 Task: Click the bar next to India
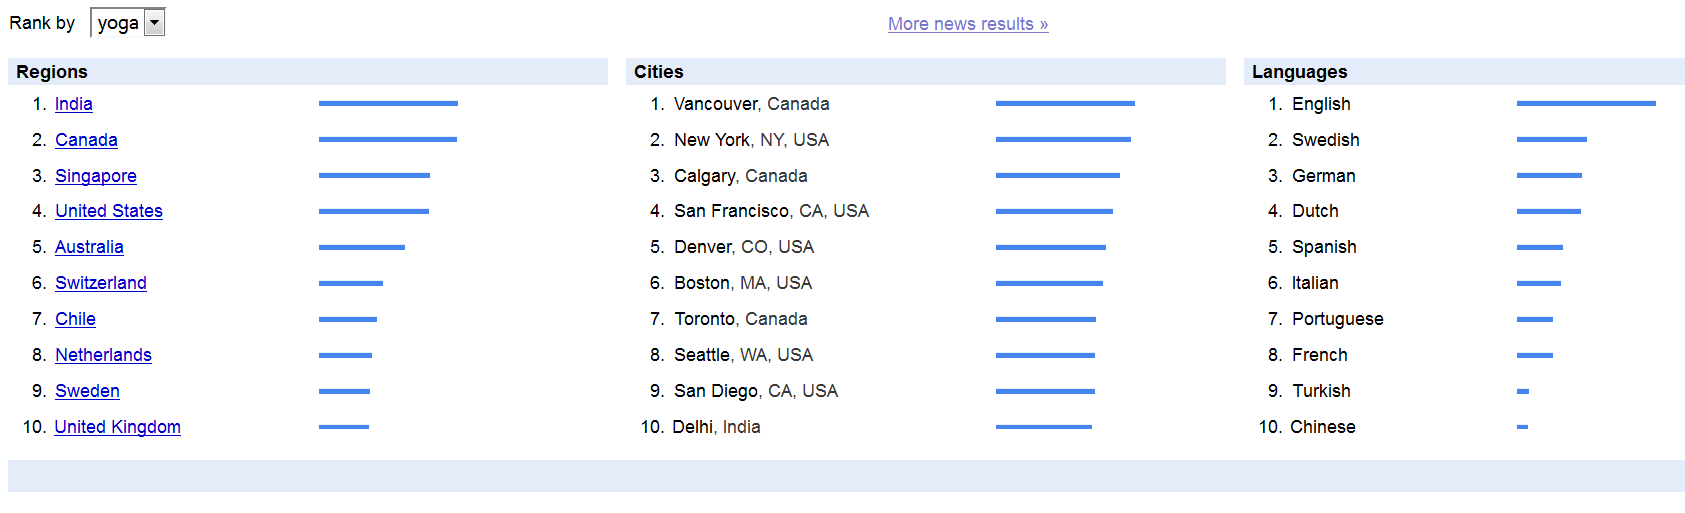pyautogui.click(x=388, y=103)
